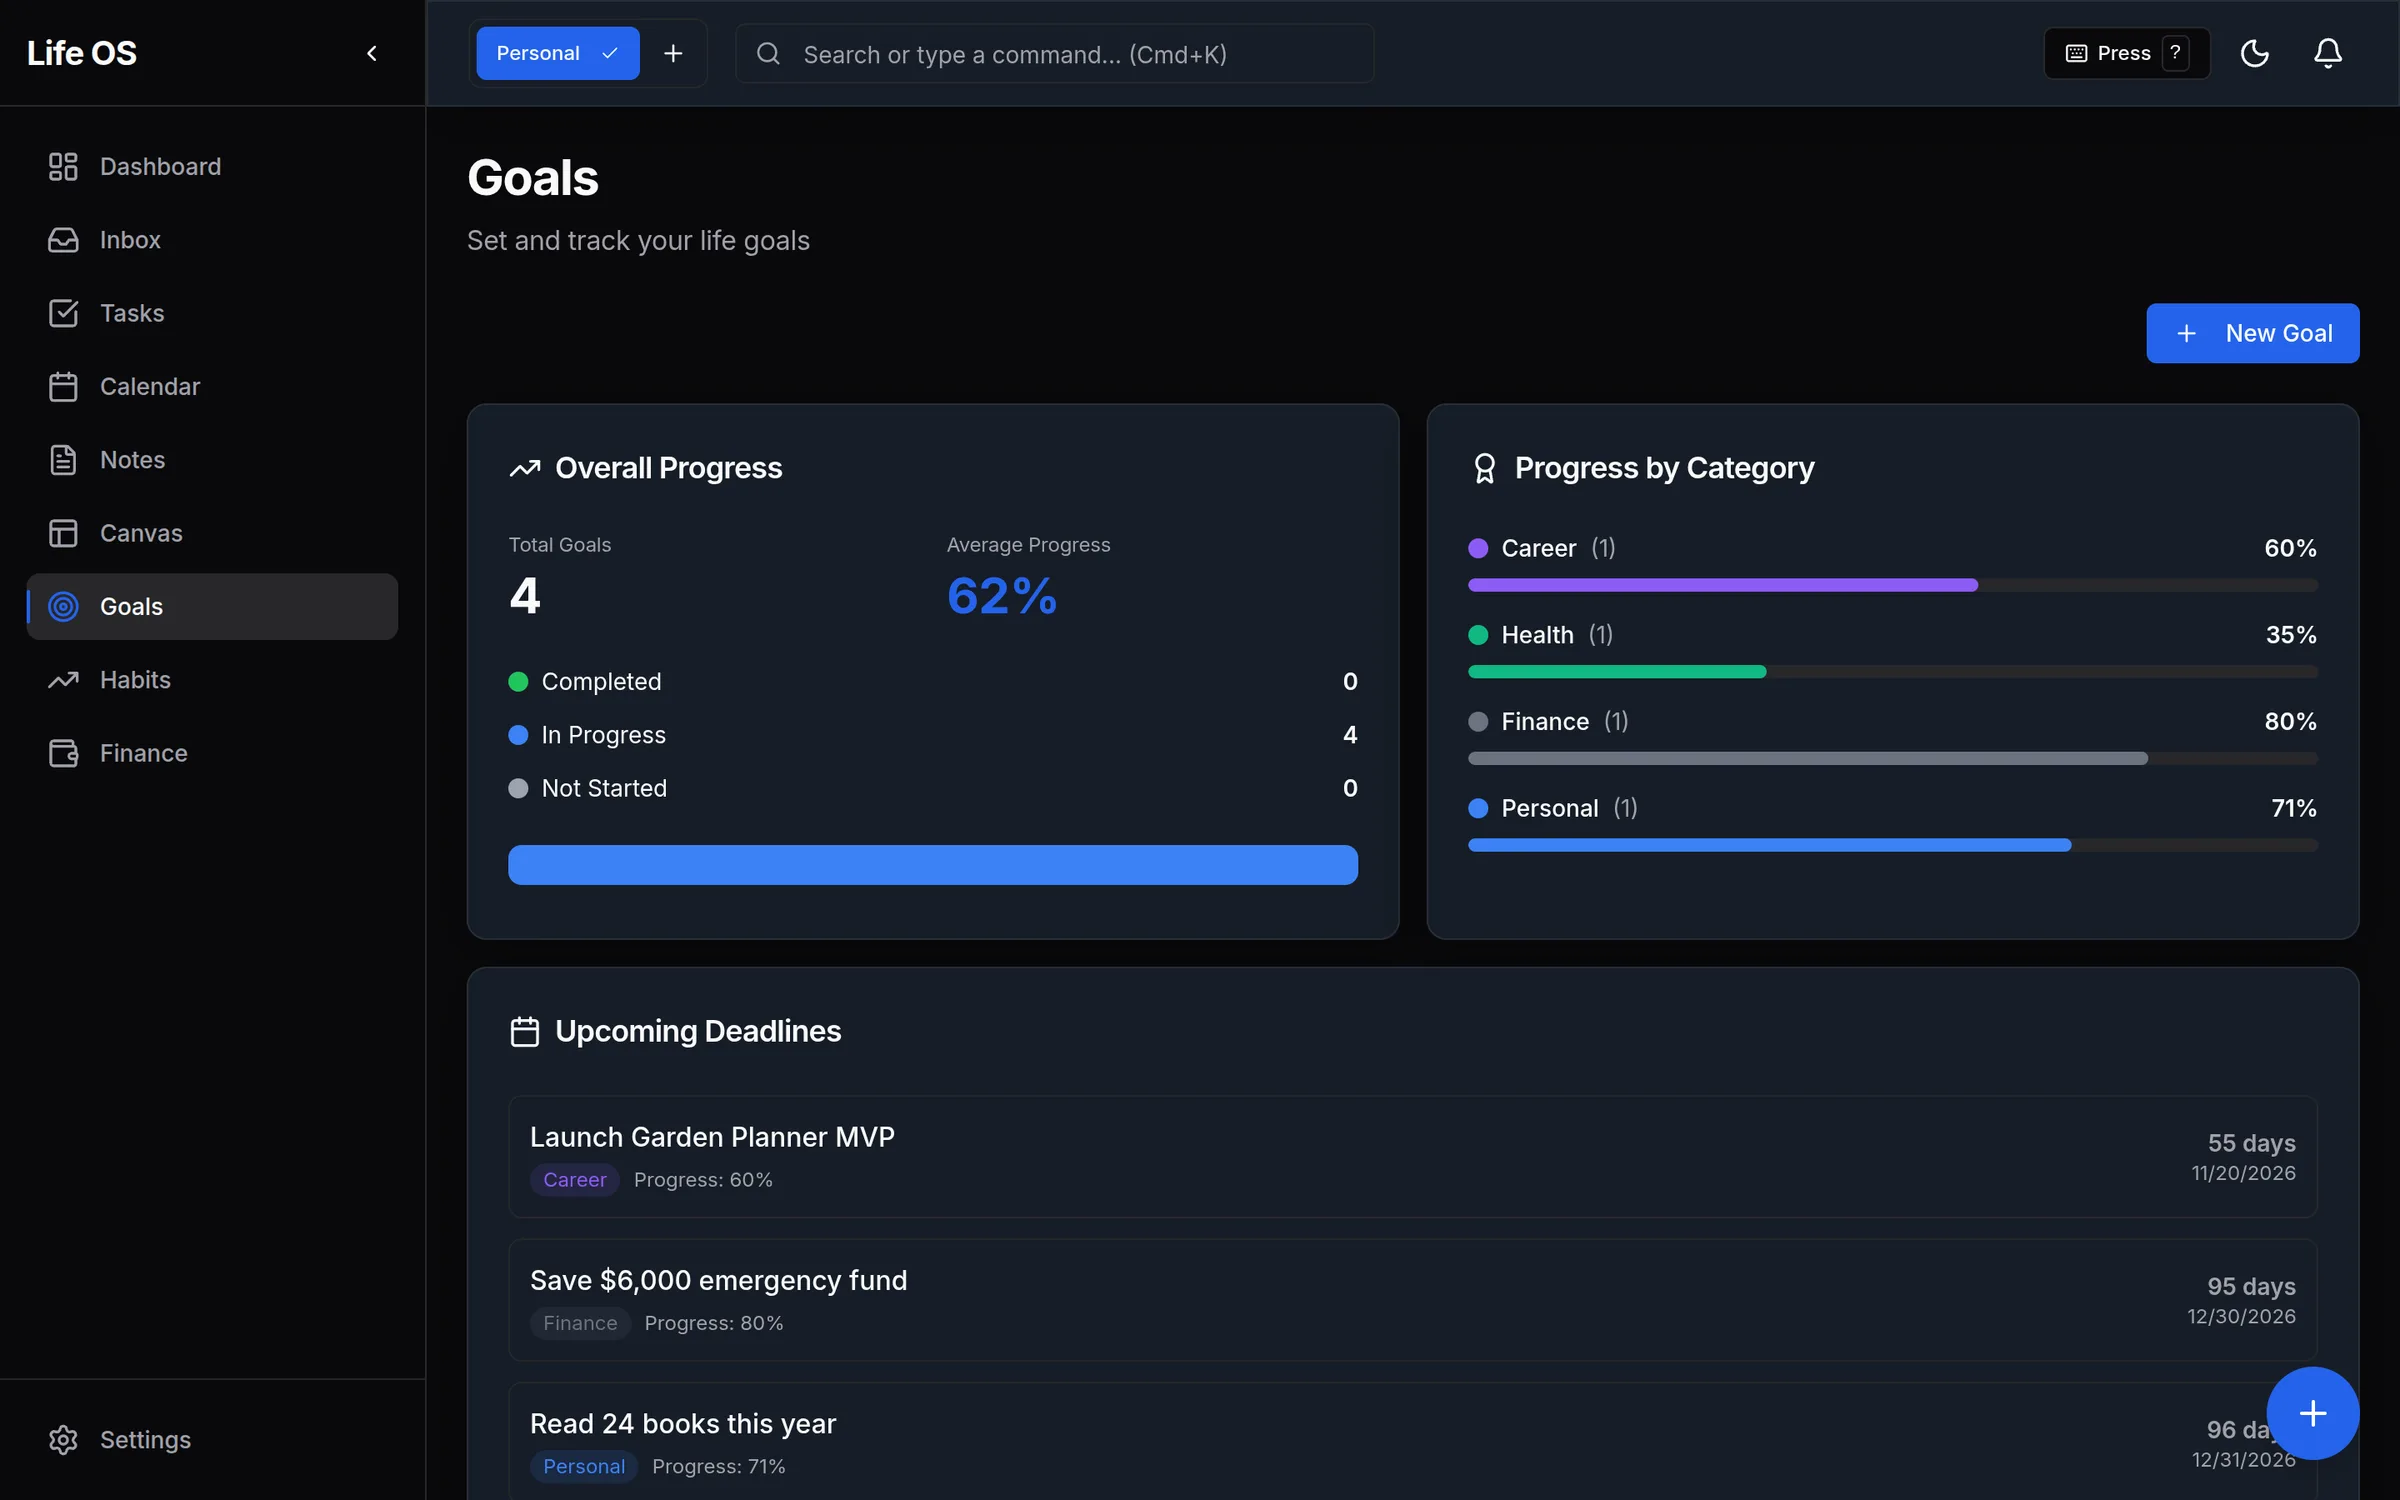Open the Personal workspace dropdown
Viewport: 2400px width, 1500px height.
558,53
